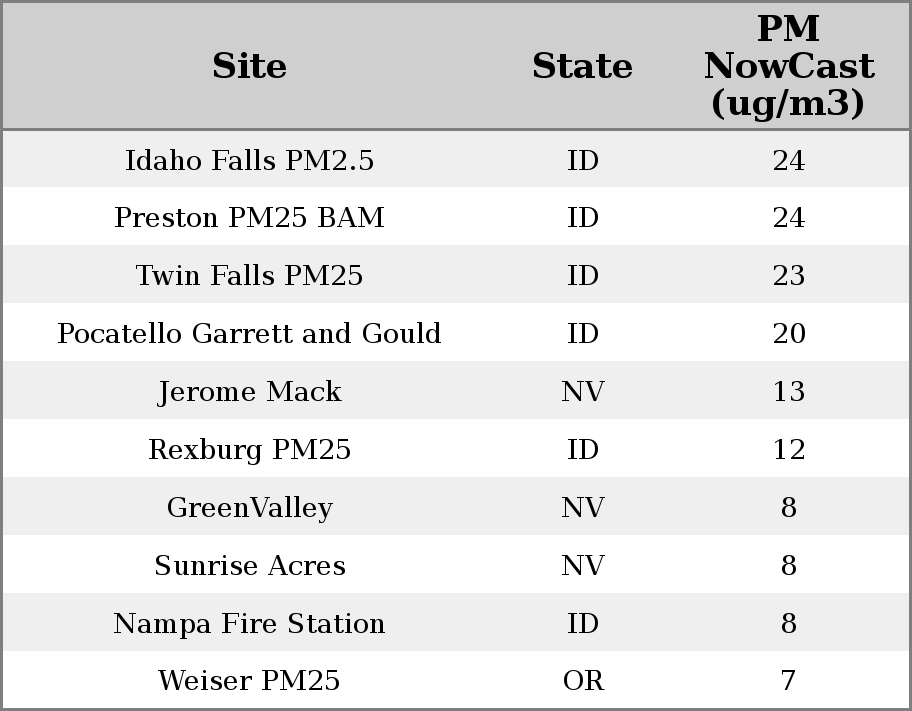The height and width of the screenshot is (711, 912).
Task: Select the Preston PM25 BAM site
Action: pos(250,218)
